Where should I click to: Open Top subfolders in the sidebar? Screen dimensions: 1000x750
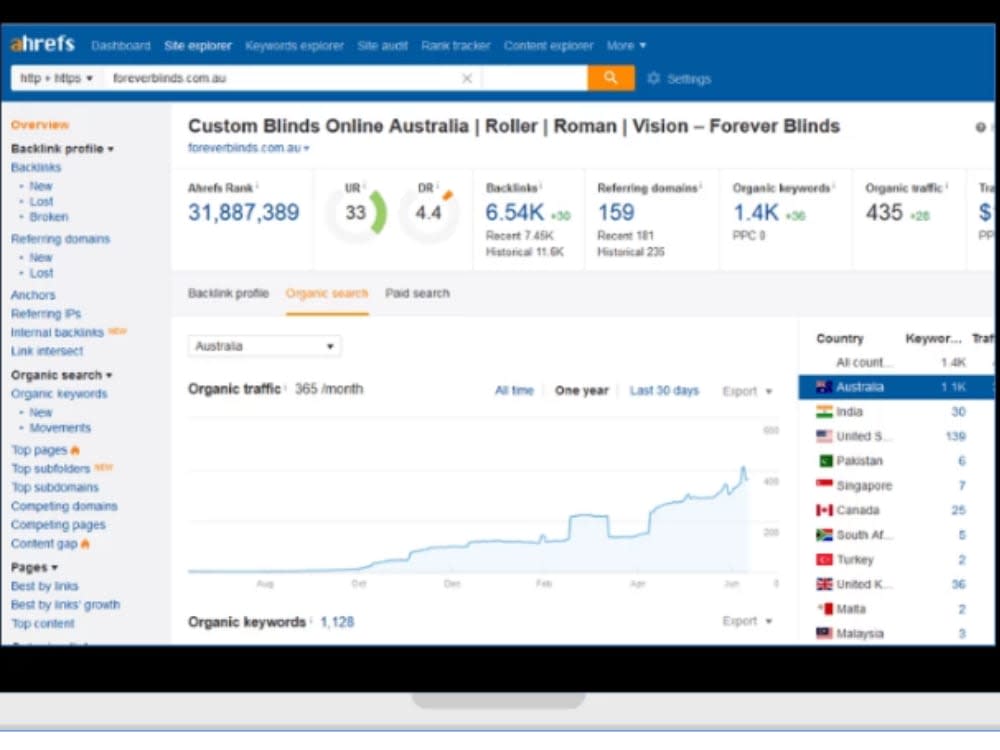(x=50, y=468)
